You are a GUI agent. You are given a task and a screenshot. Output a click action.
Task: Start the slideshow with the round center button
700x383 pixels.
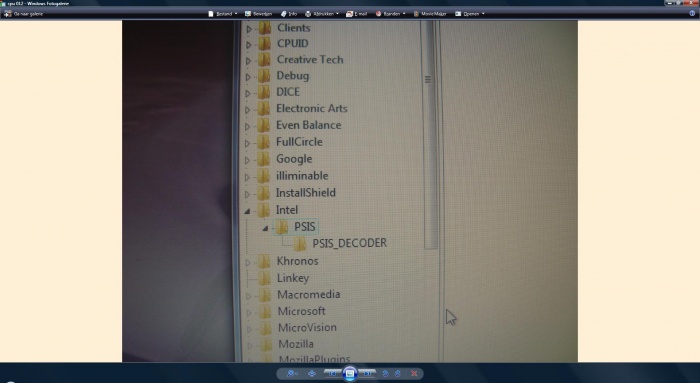tap(350, 374)
